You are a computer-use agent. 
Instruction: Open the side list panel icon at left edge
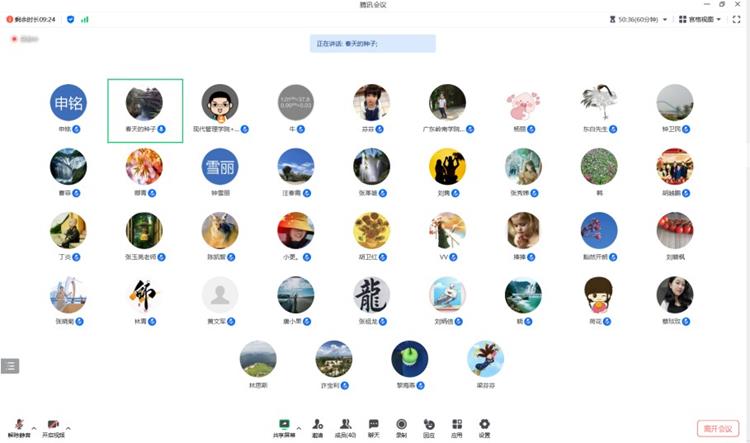9,365
